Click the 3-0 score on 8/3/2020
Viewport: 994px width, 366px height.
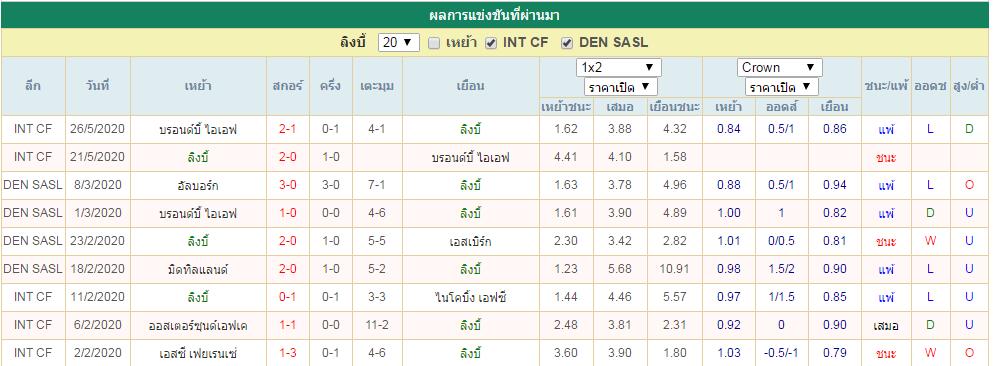point(287,186)
